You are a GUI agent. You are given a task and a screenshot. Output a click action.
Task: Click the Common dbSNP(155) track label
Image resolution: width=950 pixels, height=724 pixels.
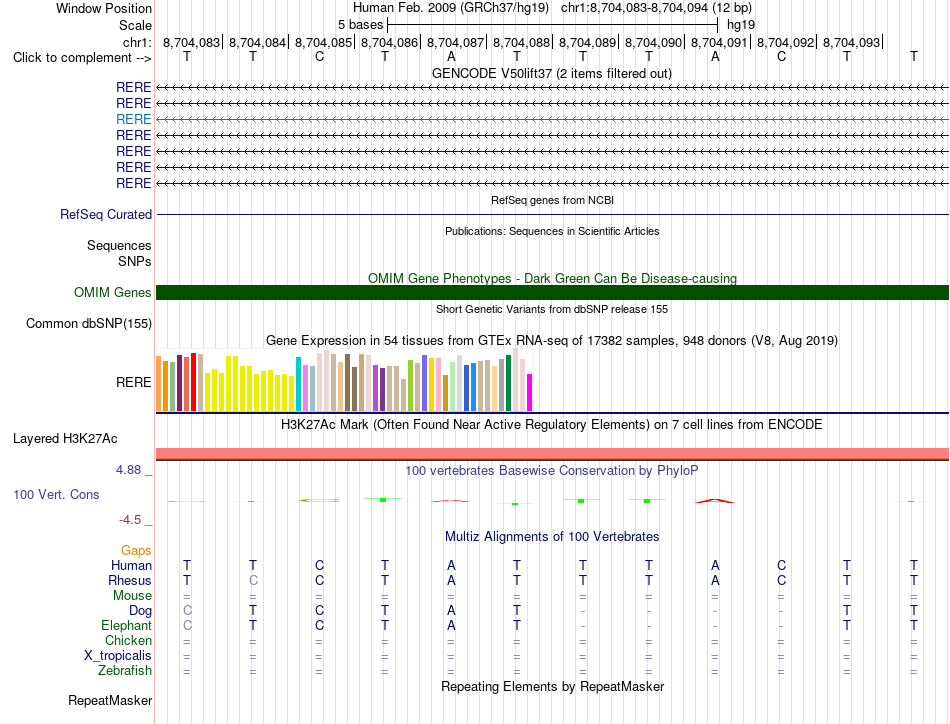pyautogui.click(x=89, y=324)
